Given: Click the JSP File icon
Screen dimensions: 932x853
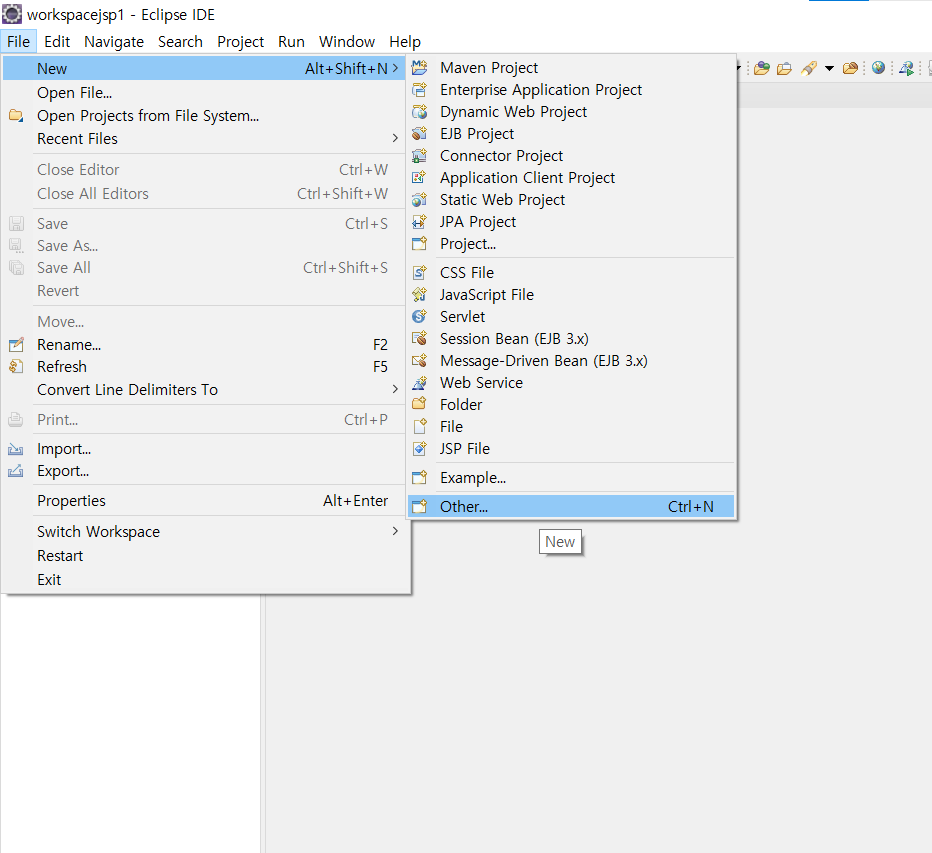Looking at the screenshot, I should (420, 449).
